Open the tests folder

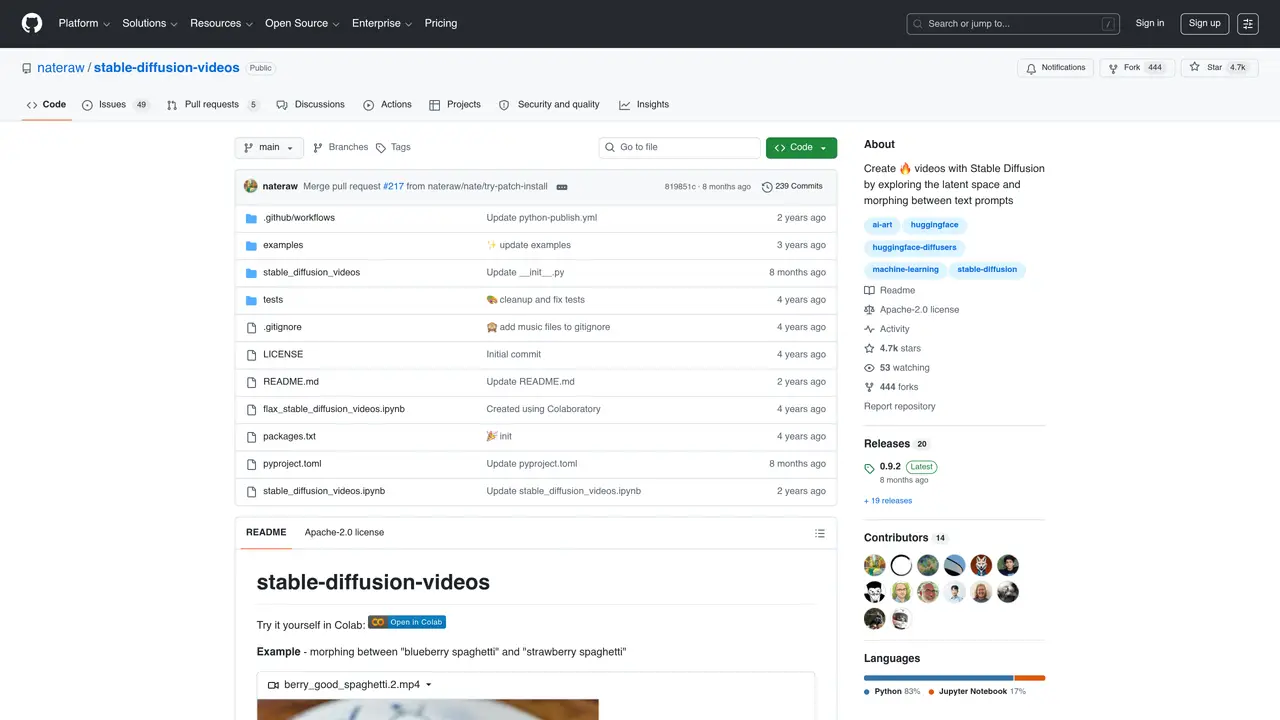pyautogui.click(x=273, y=300)
